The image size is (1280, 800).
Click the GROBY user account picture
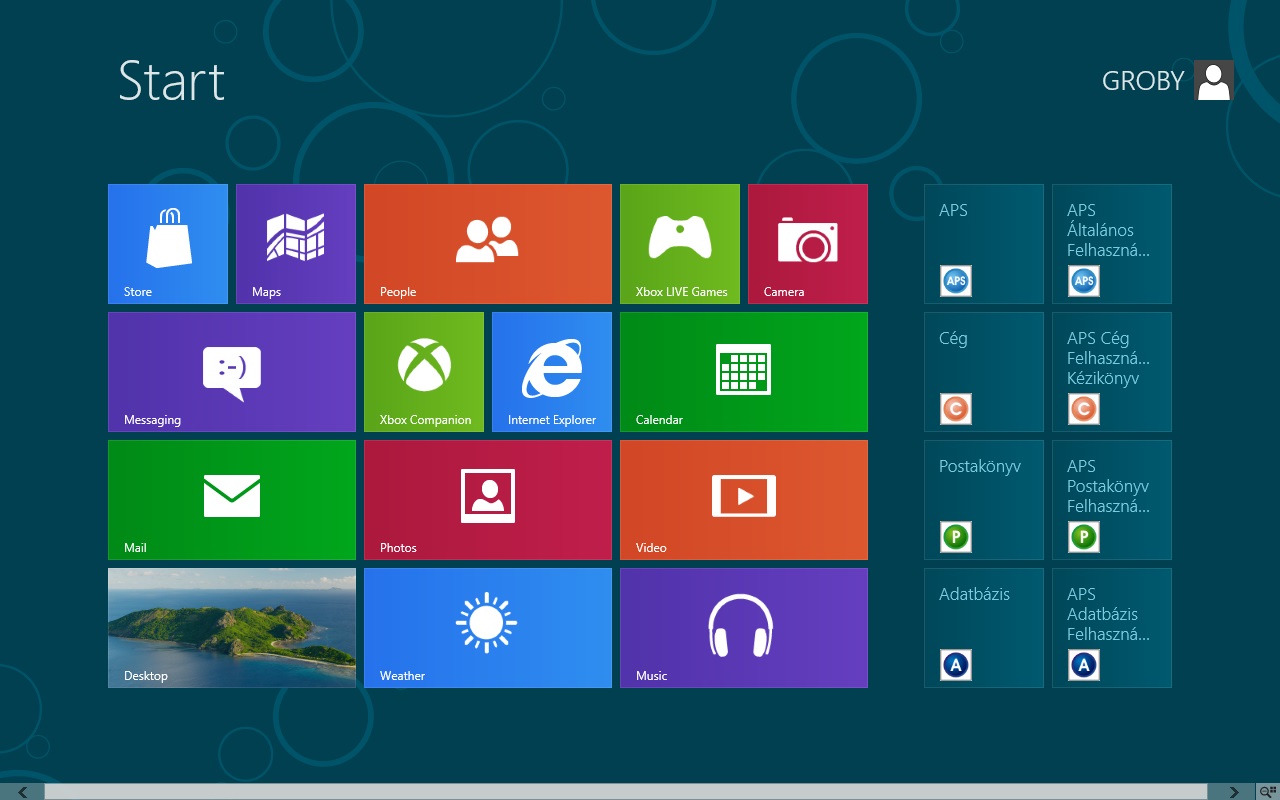[x=1214, y=81]
